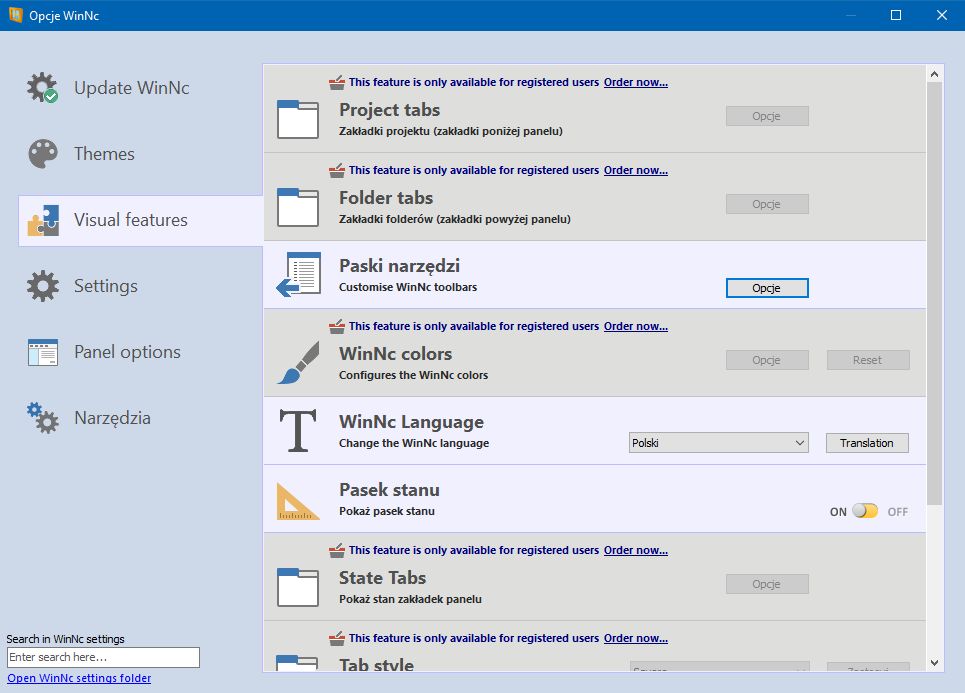
Task: Toggle the Pasek stanu ON/OFF switch
Action: pos(865,511)
